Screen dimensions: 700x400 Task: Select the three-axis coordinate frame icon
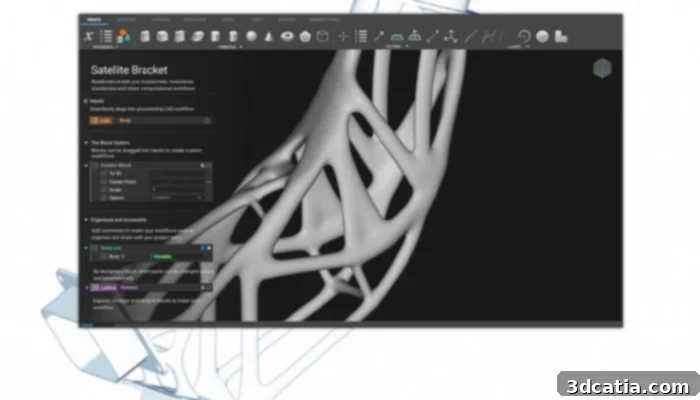451,36
